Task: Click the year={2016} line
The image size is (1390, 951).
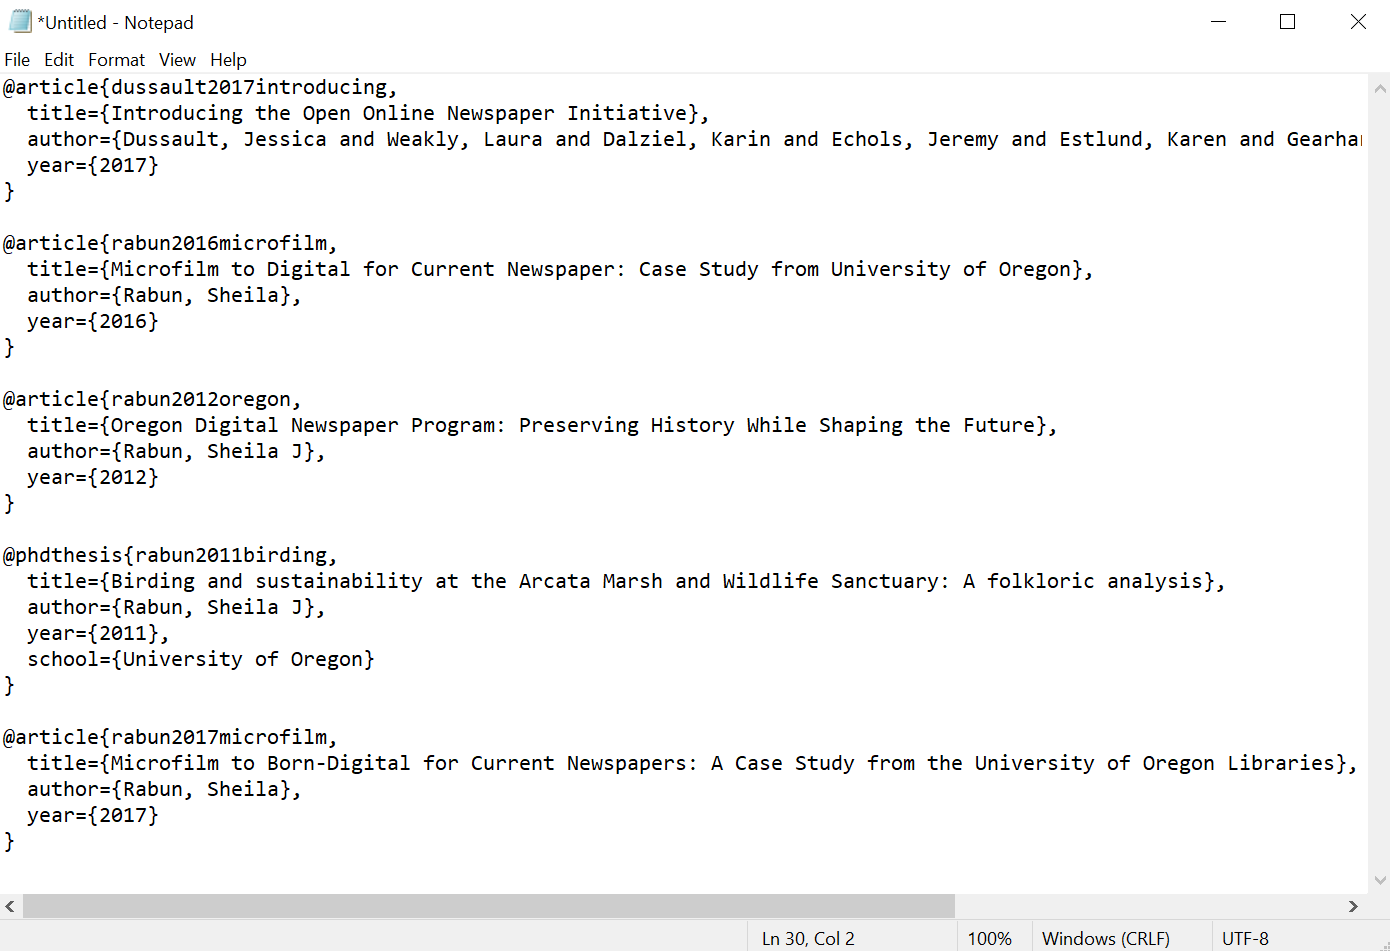Action: pos(93,321)
